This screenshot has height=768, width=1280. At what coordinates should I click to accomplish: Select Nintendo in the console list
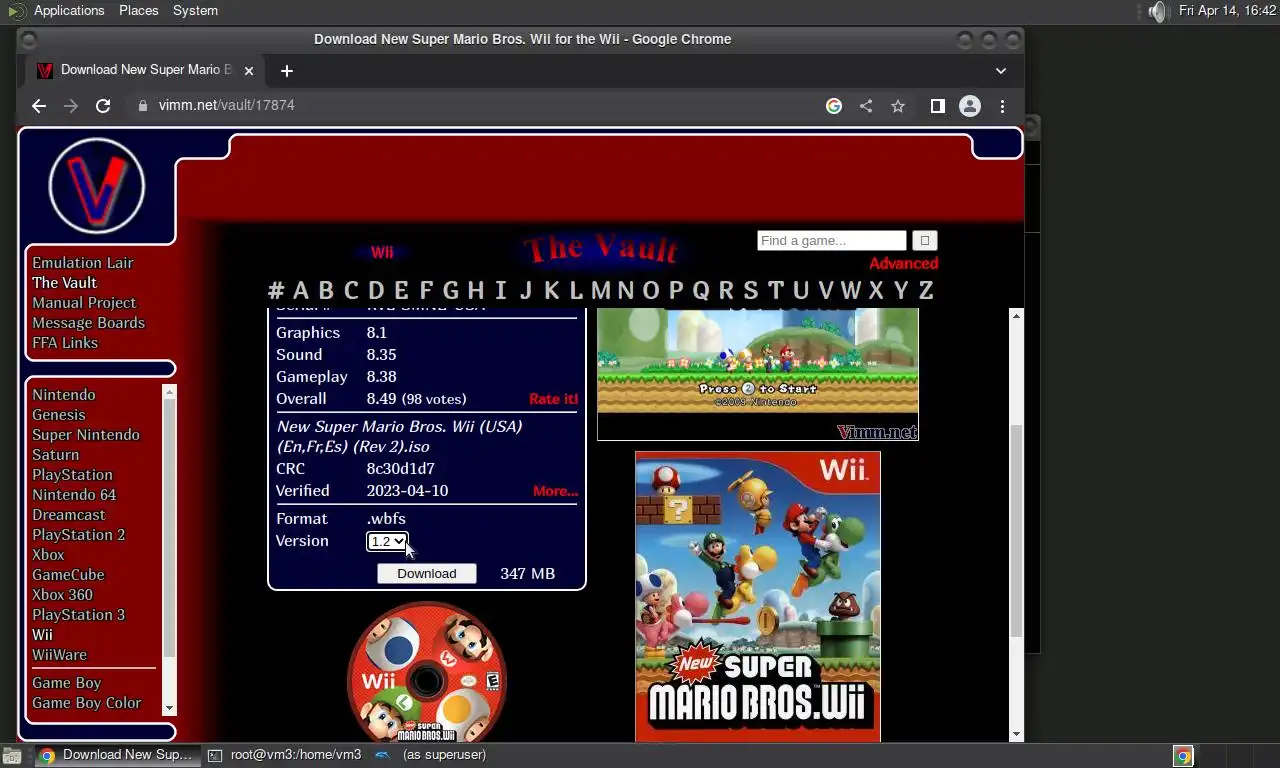(x=64, y=394)
